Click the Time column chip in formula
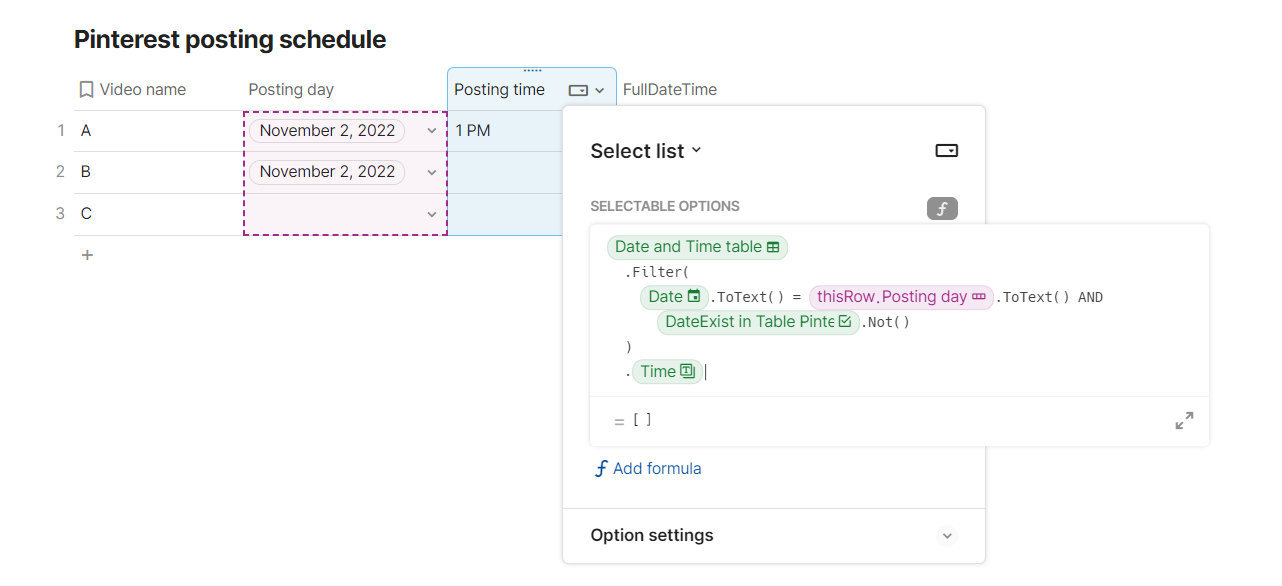 coord(667,372)
